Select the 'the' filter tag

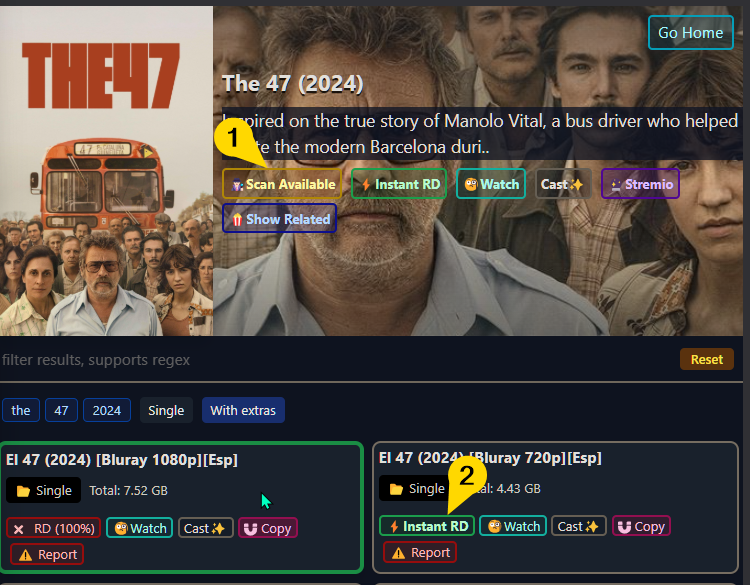(21, 410)
